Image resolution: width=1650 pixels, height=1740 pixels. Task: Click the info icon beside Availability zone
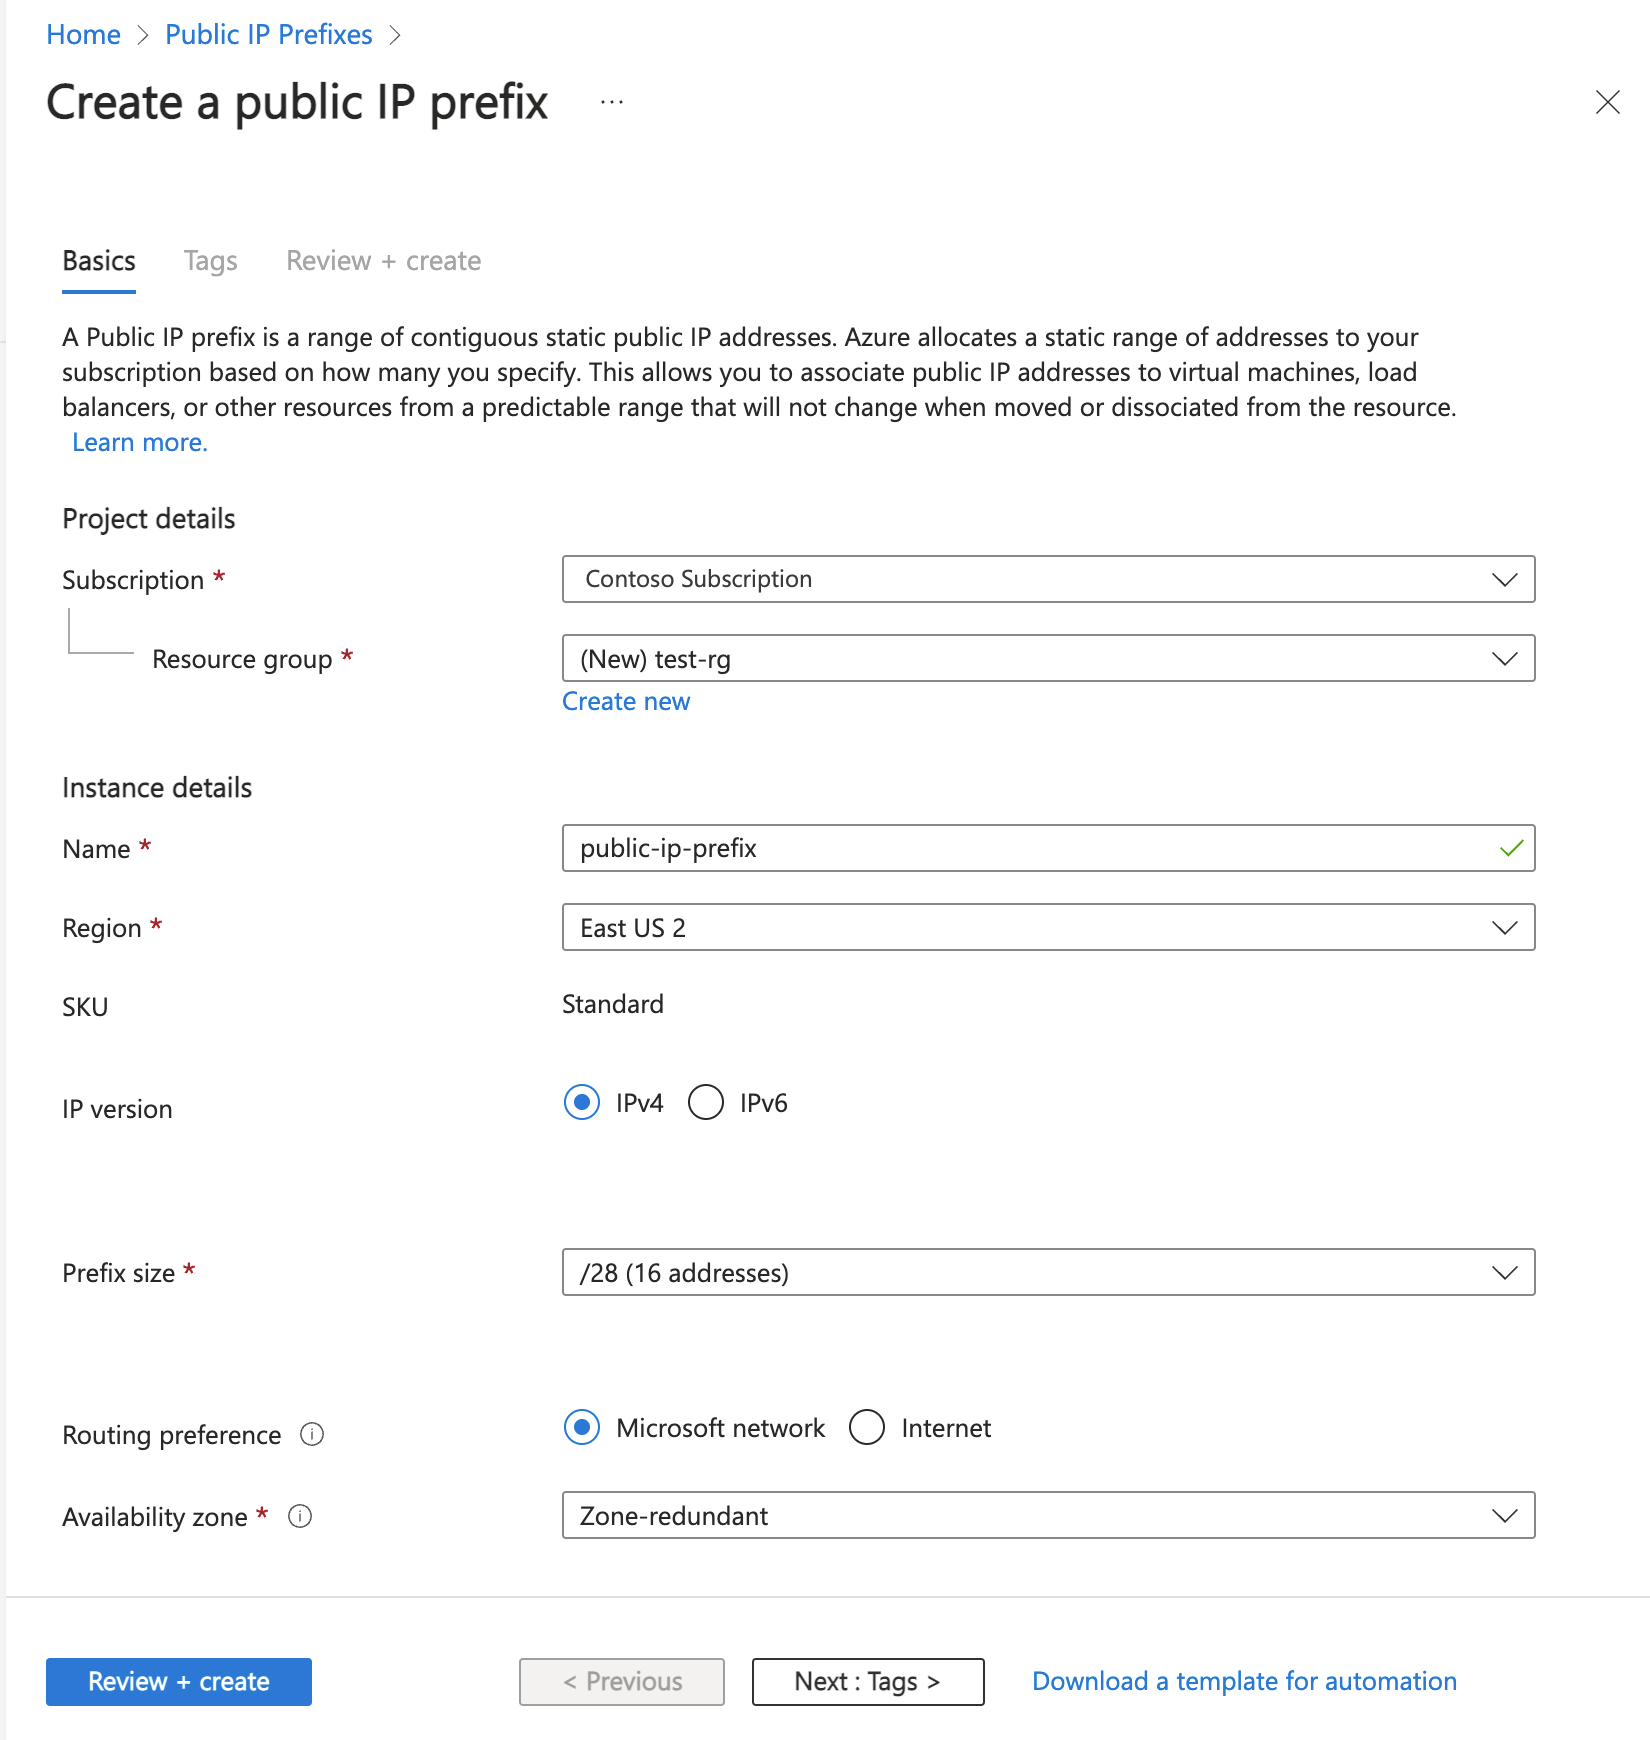301,1516
